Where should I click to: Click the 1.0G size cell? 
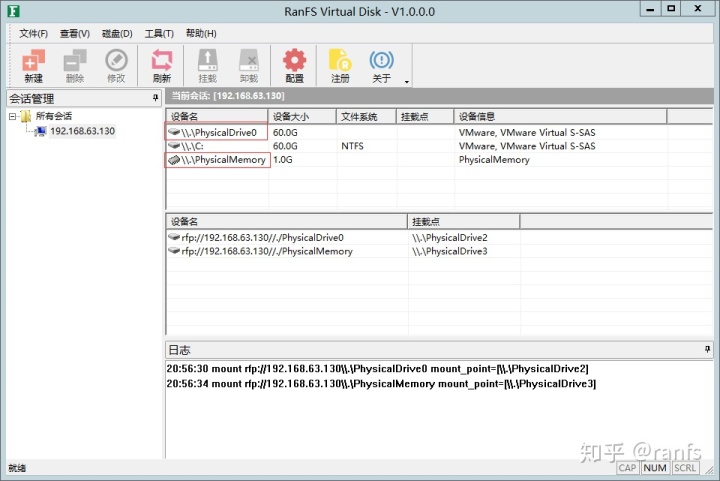283,160
